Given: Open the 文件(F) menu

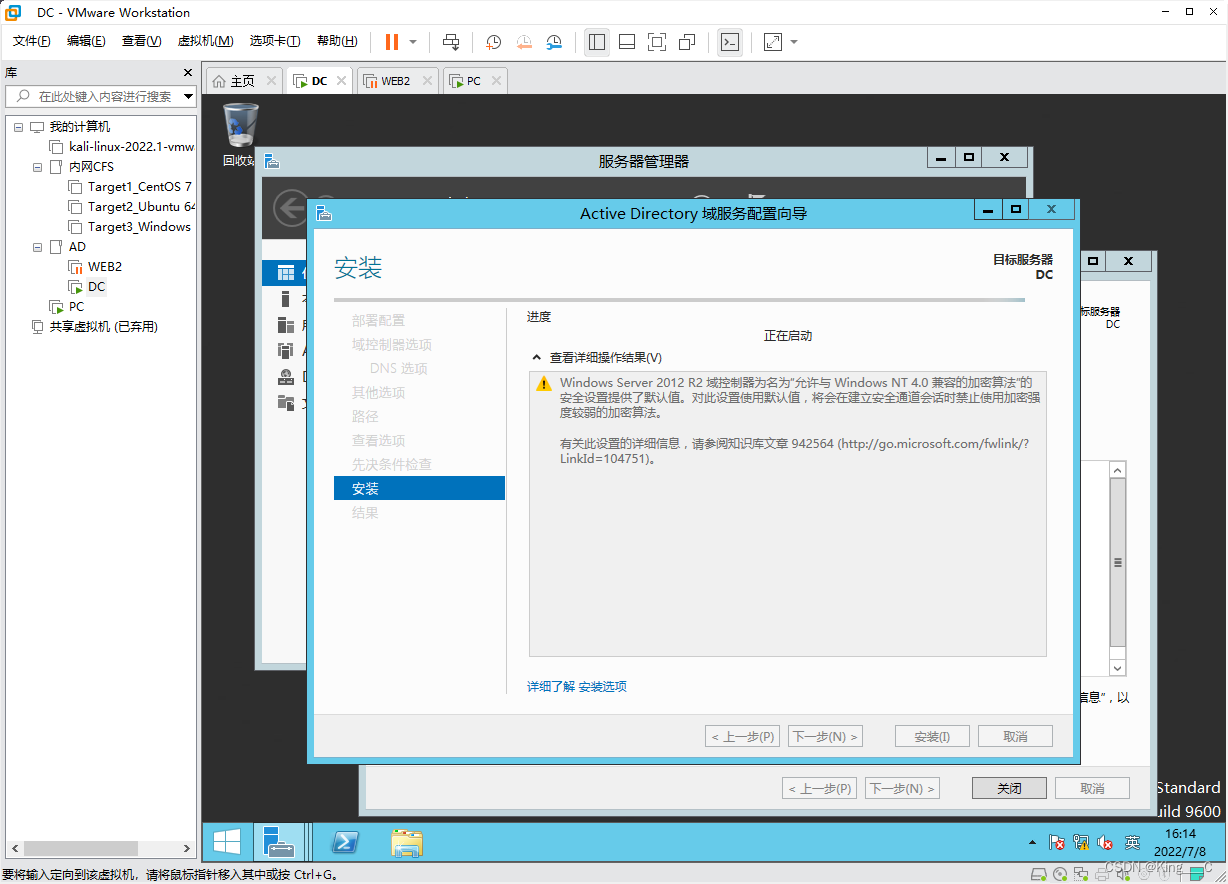Looking at the screenshot, I should point(32,41).
